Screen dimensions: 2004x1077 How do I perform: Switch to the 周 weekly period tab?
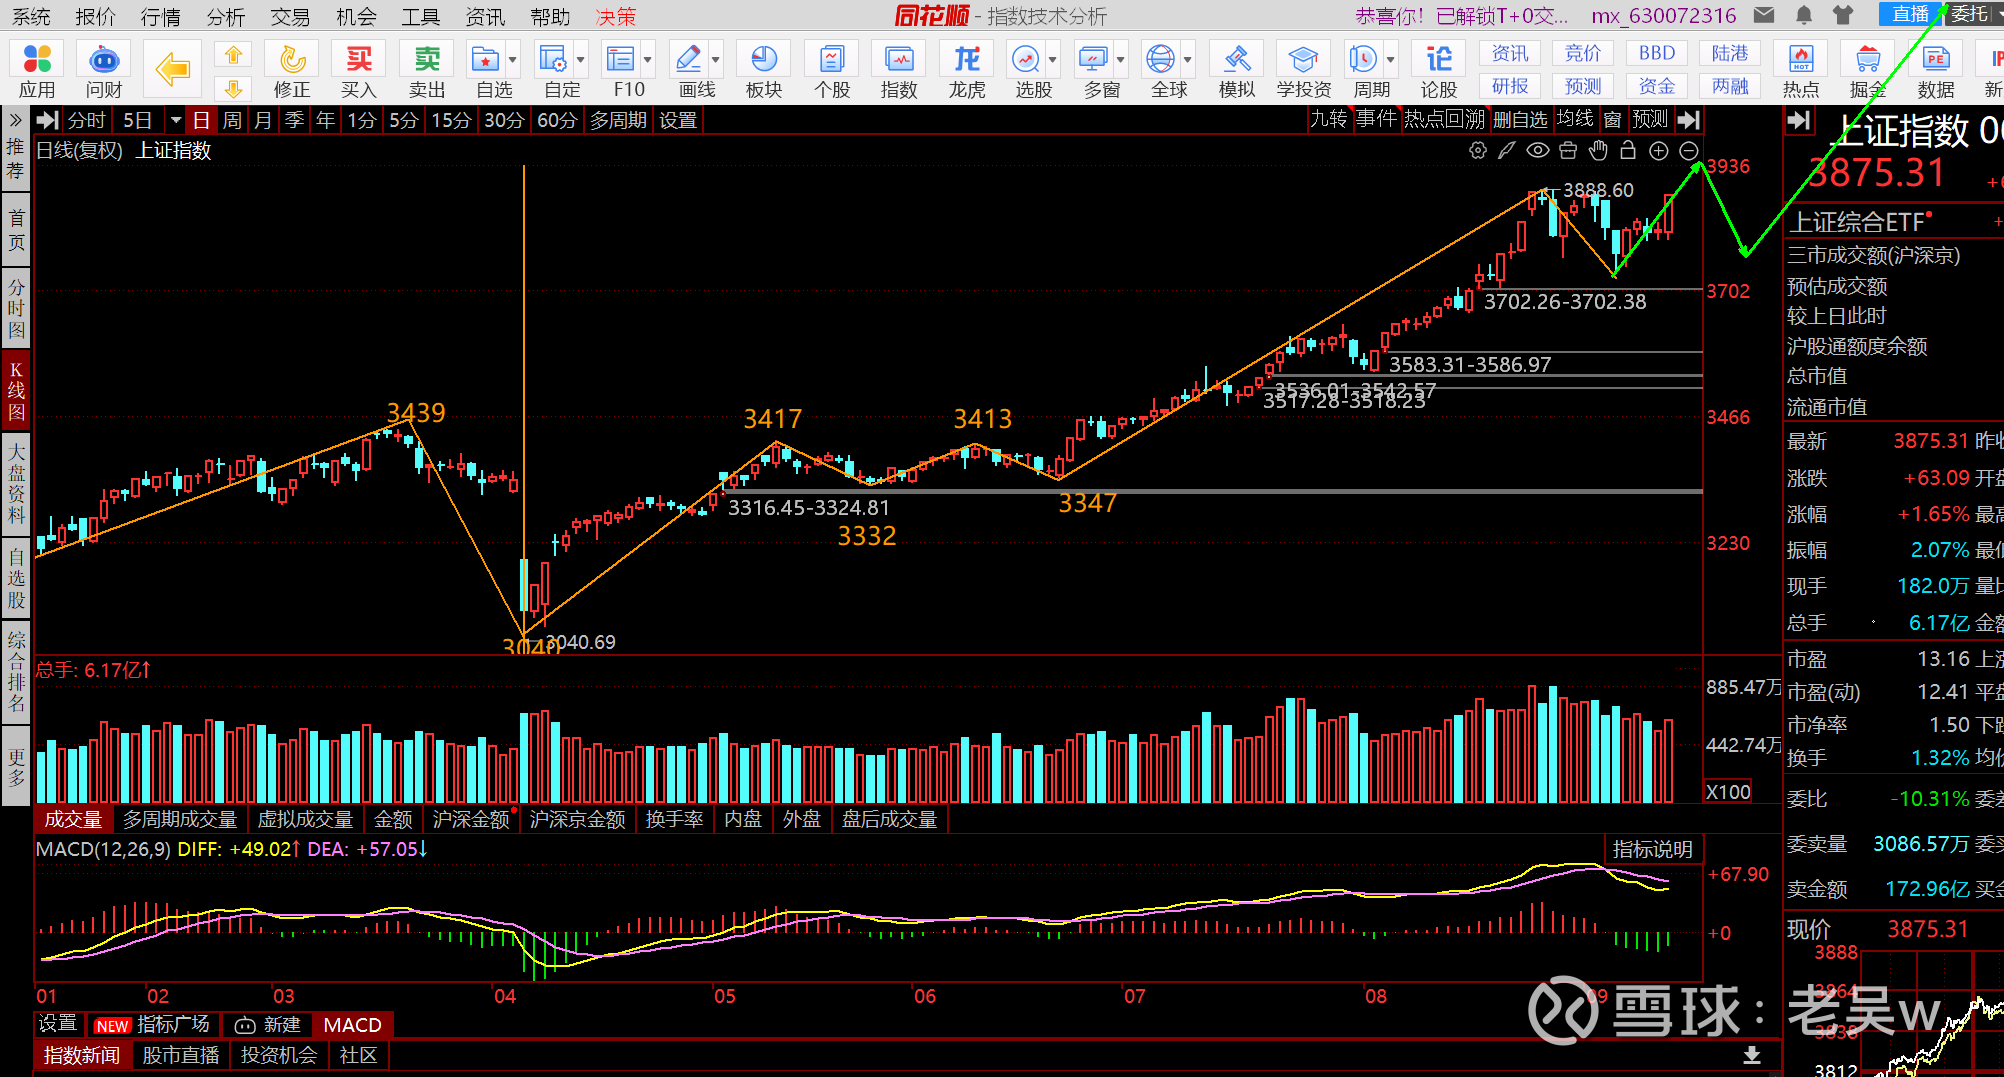click(x=232, y=120)
